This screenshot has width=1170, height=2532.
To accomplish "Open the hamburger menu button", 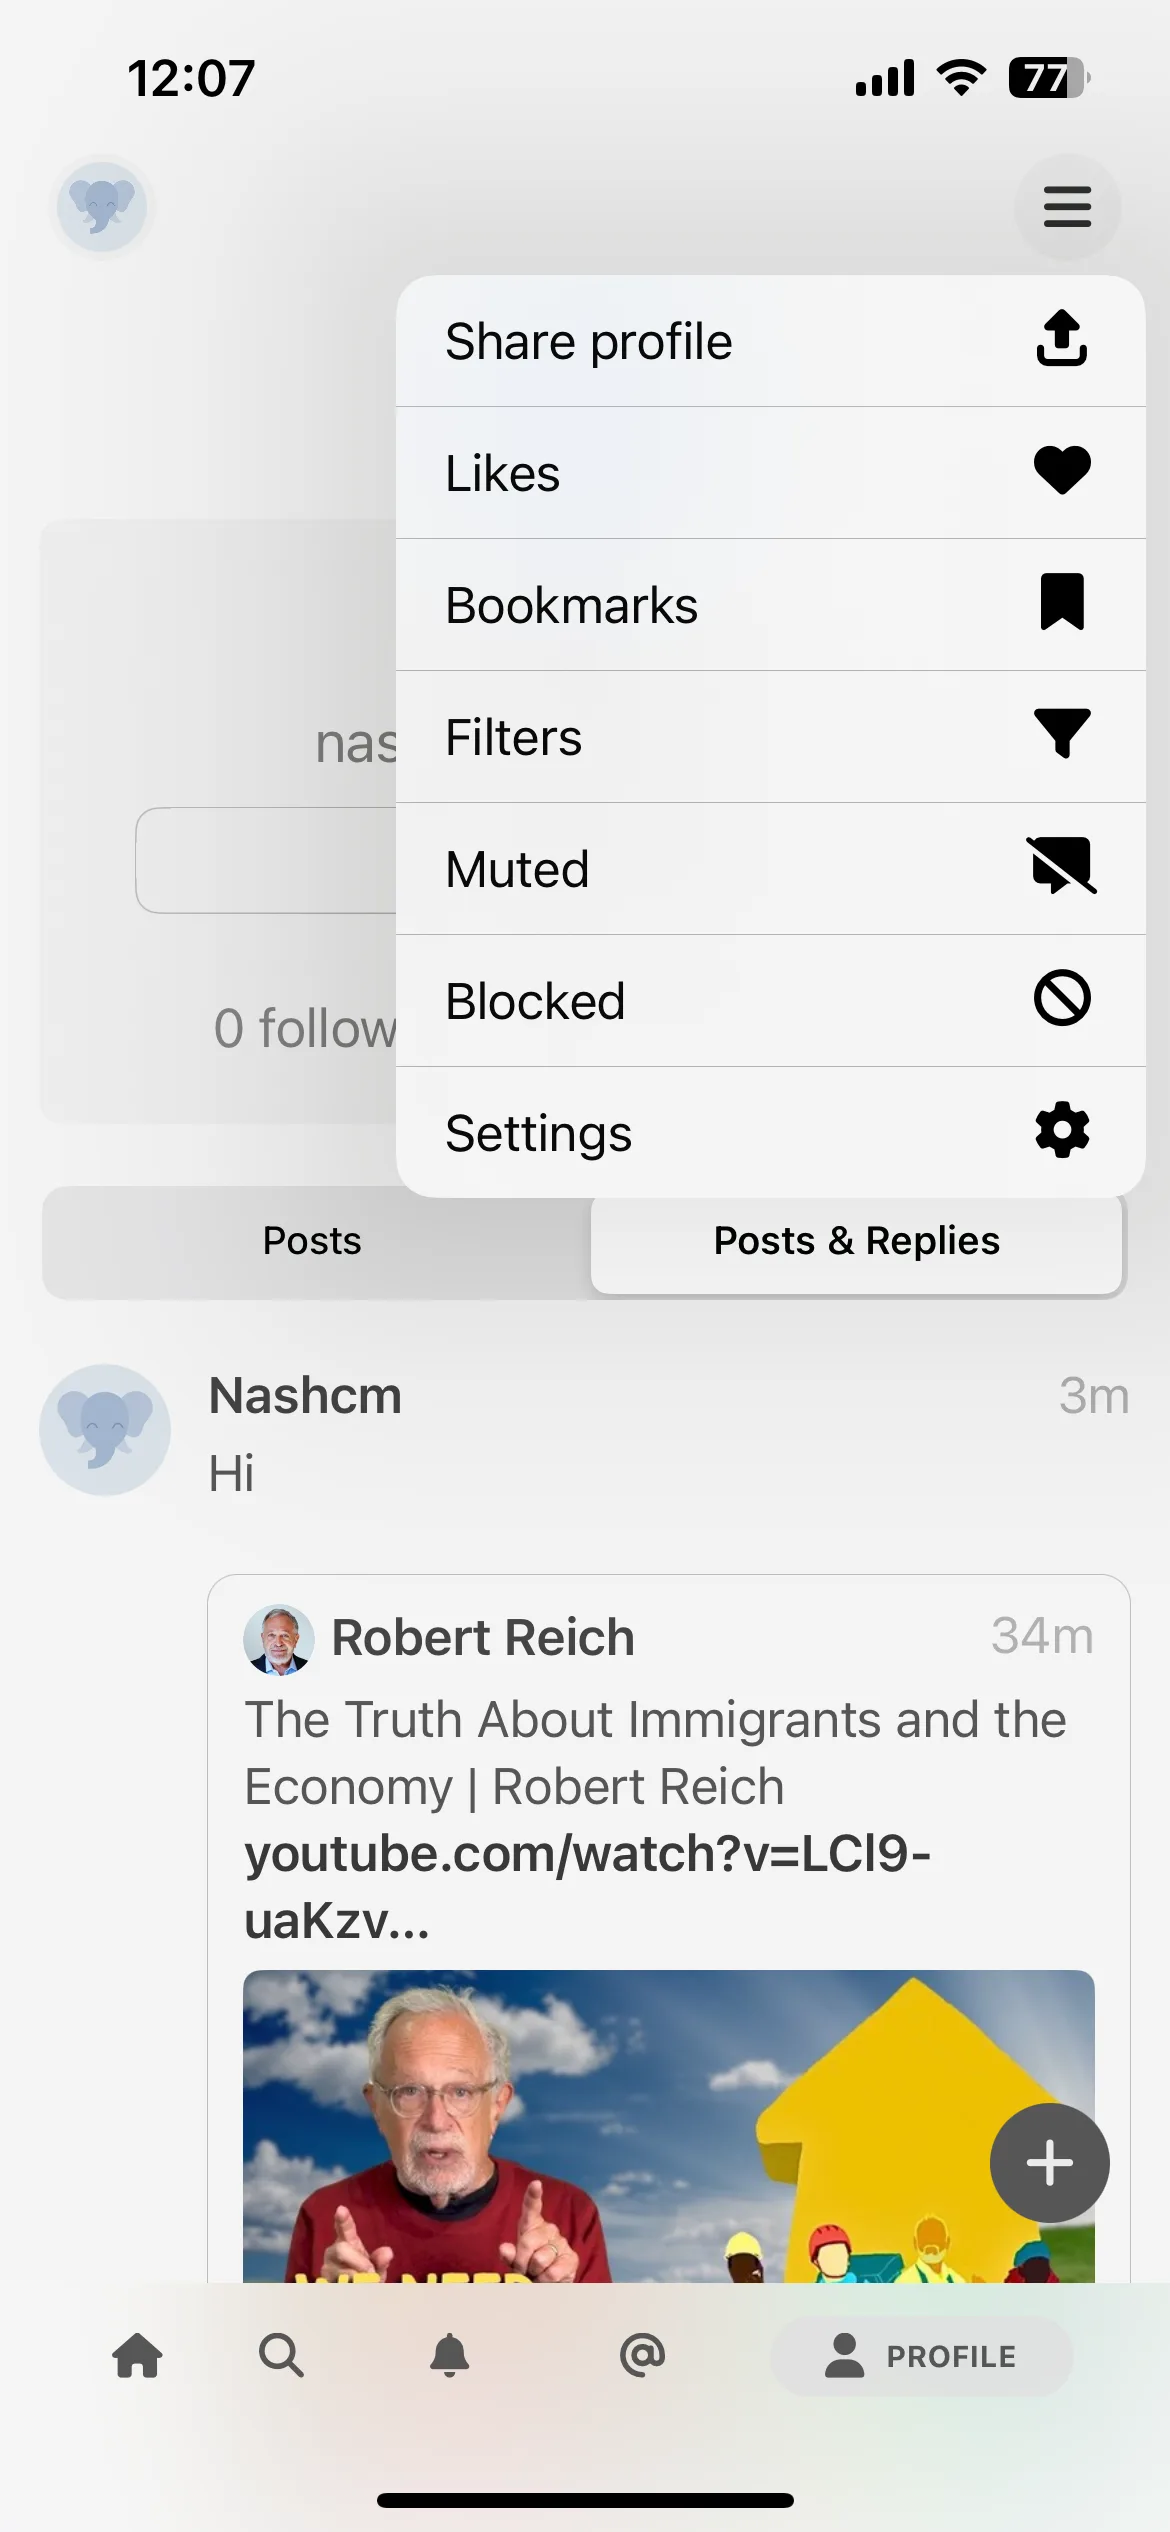I will pos(1067,207).
